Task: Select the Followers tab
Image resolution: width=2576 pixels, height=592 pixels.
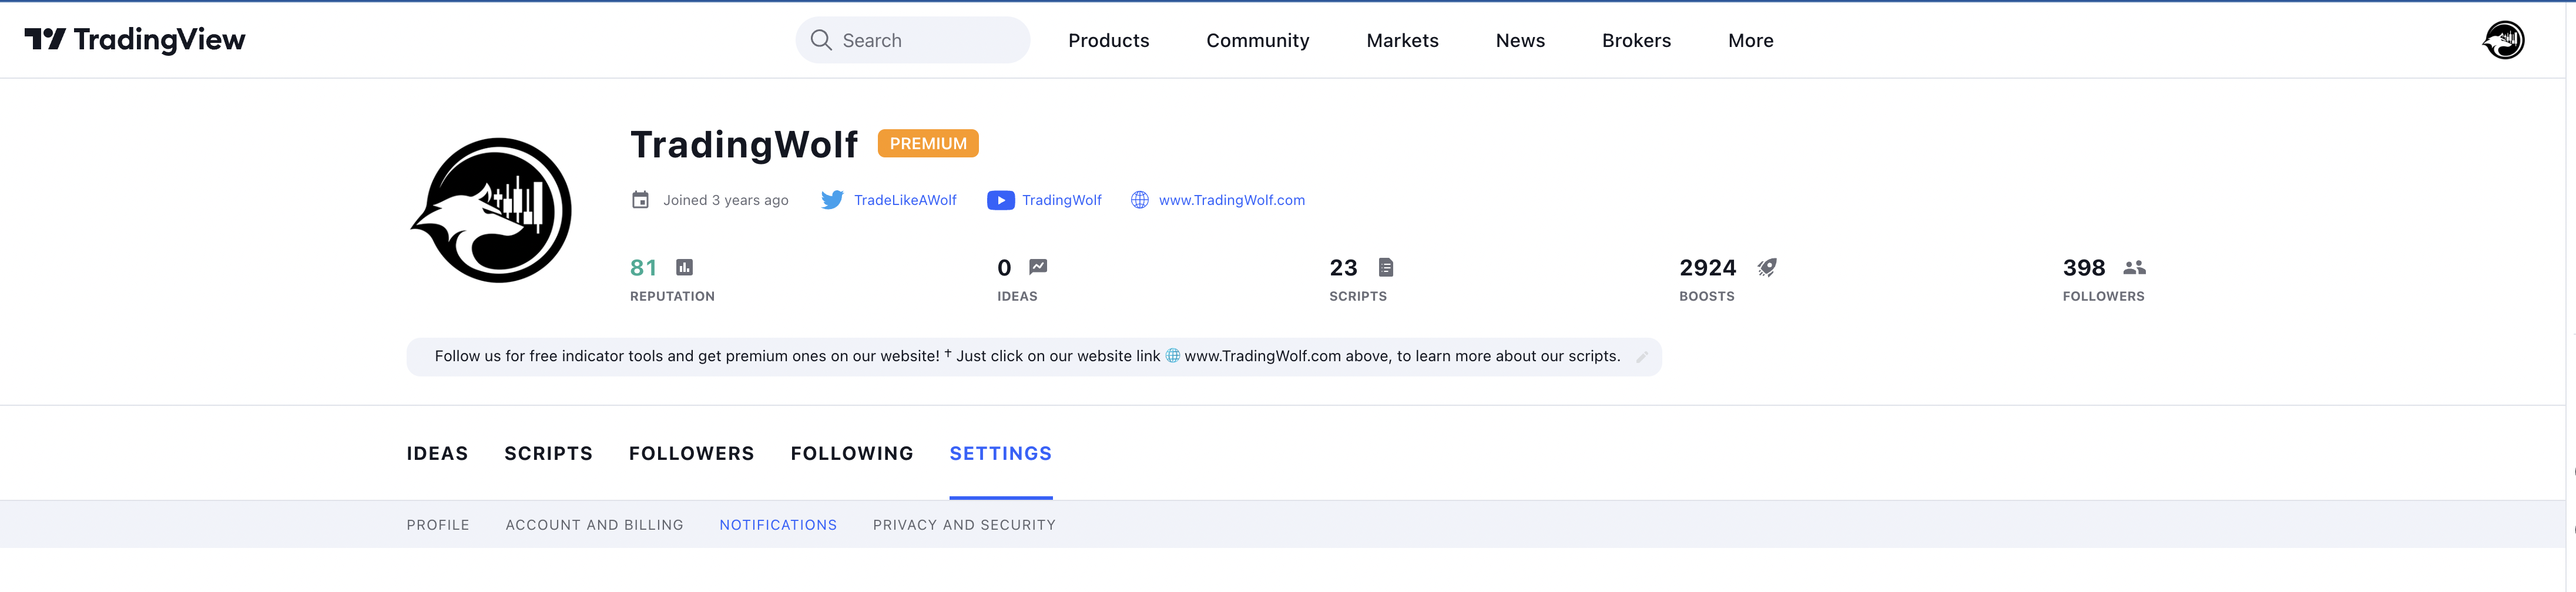Action: tap(691, 453)
